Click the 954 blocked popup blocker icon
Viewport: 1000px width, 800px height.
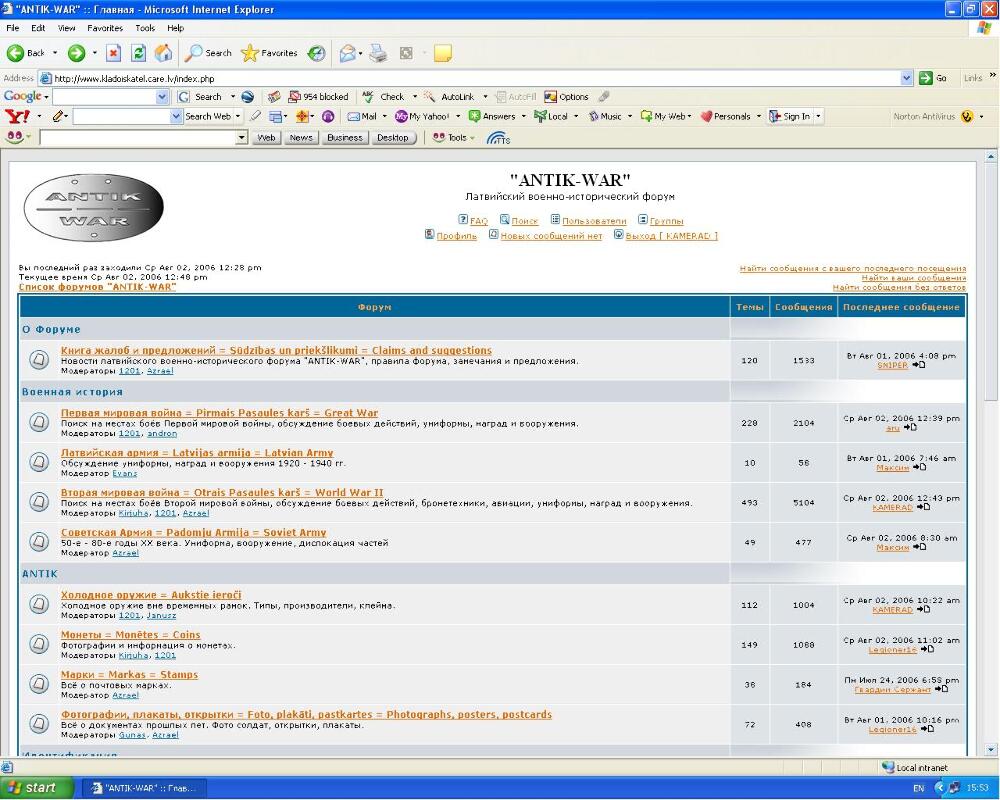[x=318, y=96]
